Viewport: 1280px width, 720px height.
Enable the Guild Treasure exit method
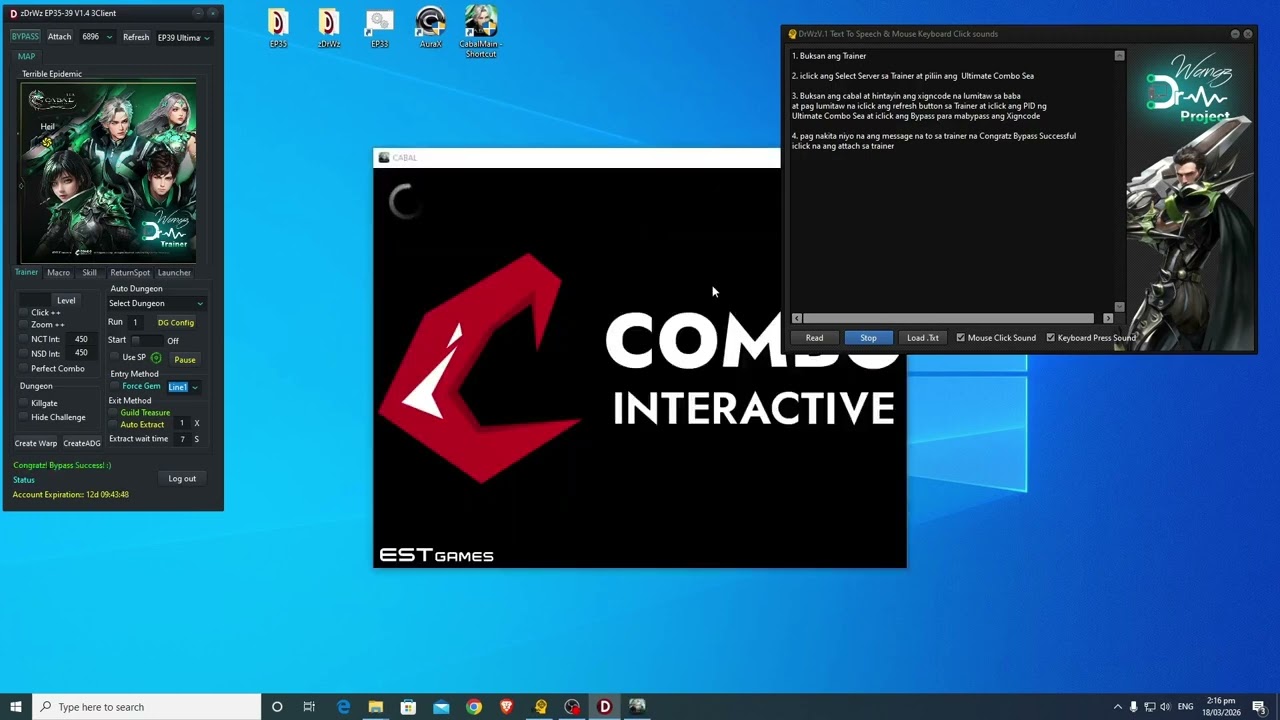113,412
